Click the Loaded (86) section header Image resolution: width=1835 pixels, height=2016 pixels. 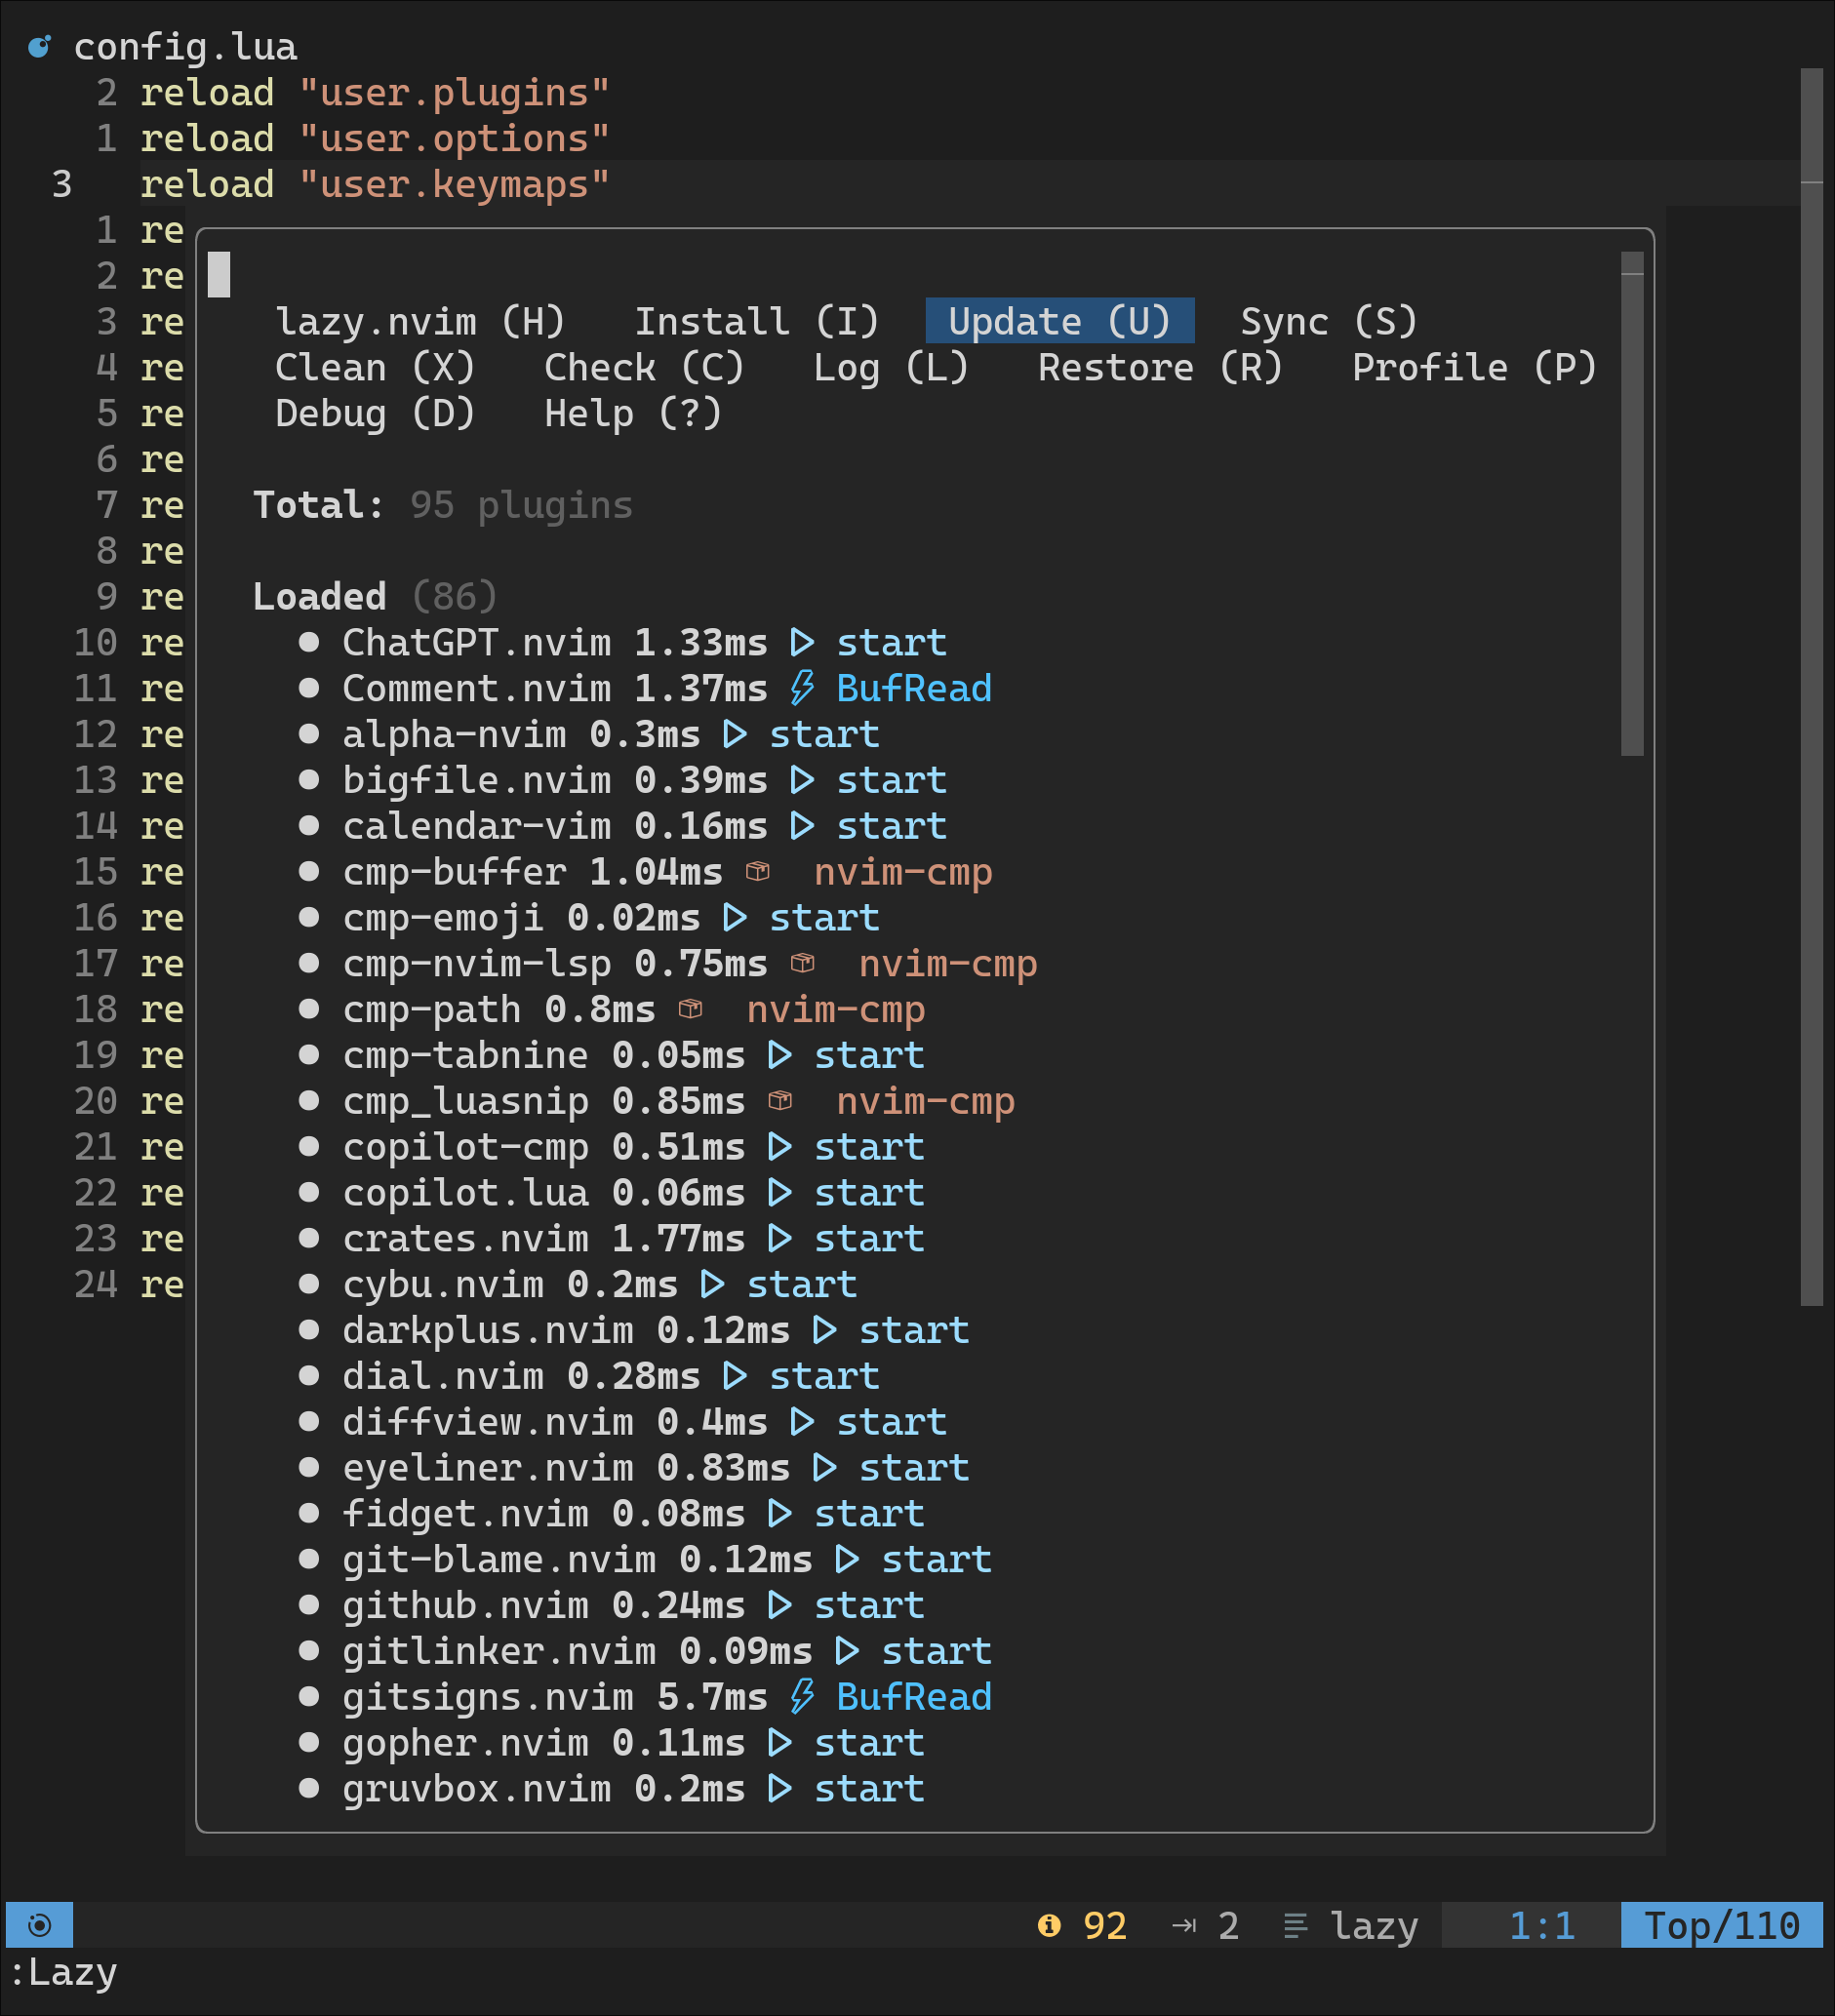[375, 596]
